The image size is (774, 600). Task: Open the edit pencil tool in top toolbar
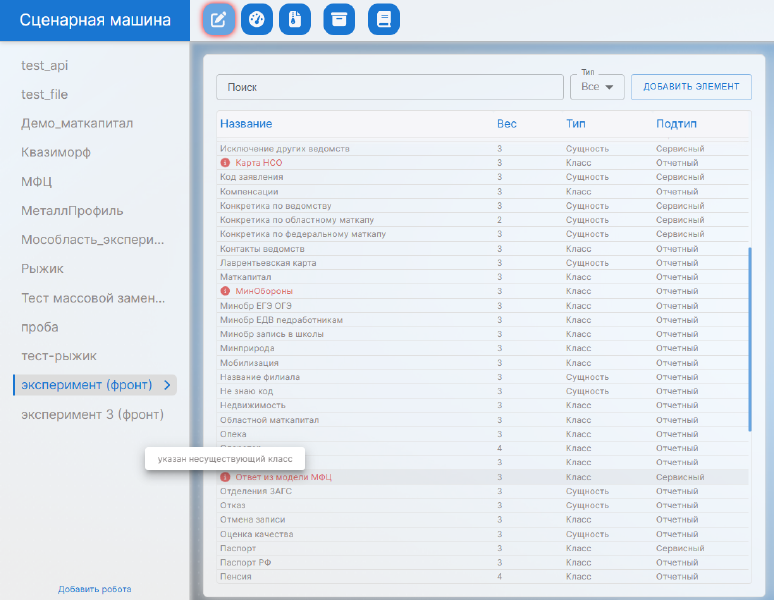click(x=218, y=20)
